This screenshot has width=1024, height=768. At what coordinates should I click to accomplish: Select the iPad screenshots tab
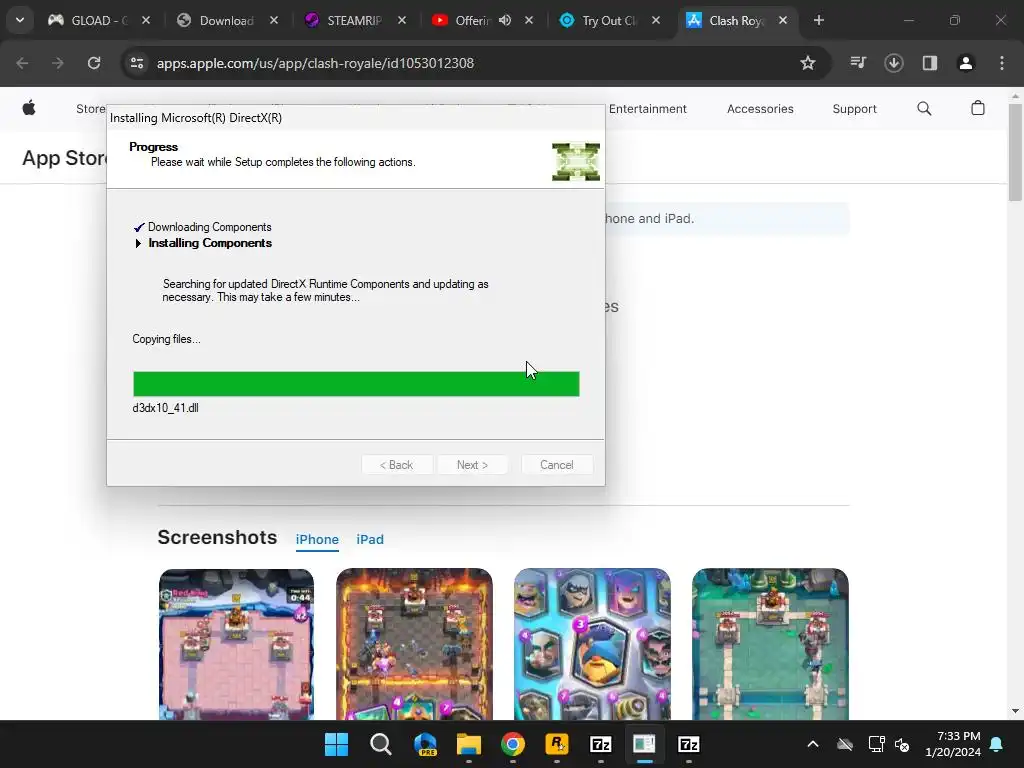370,539
